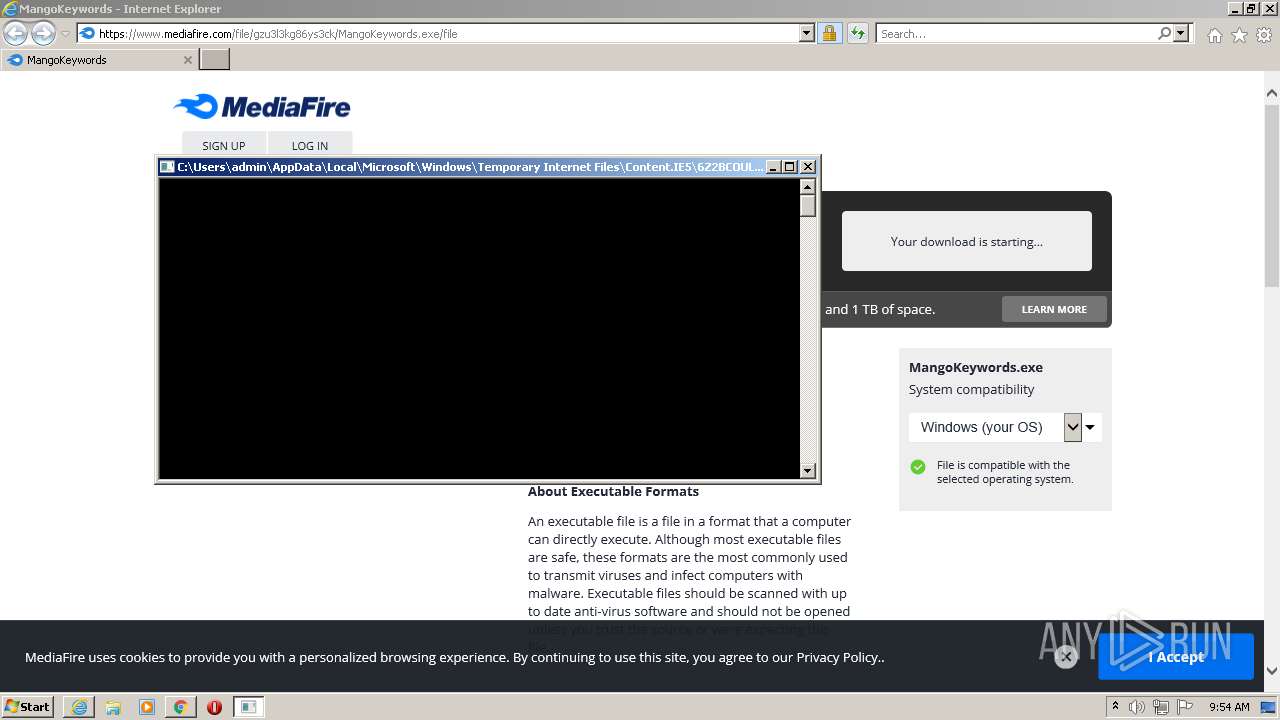Viewport: 1280px width, 720px height.
Task: Click the About Executable Formats heading
Action: pyautogui.click(x=613, y=491)
